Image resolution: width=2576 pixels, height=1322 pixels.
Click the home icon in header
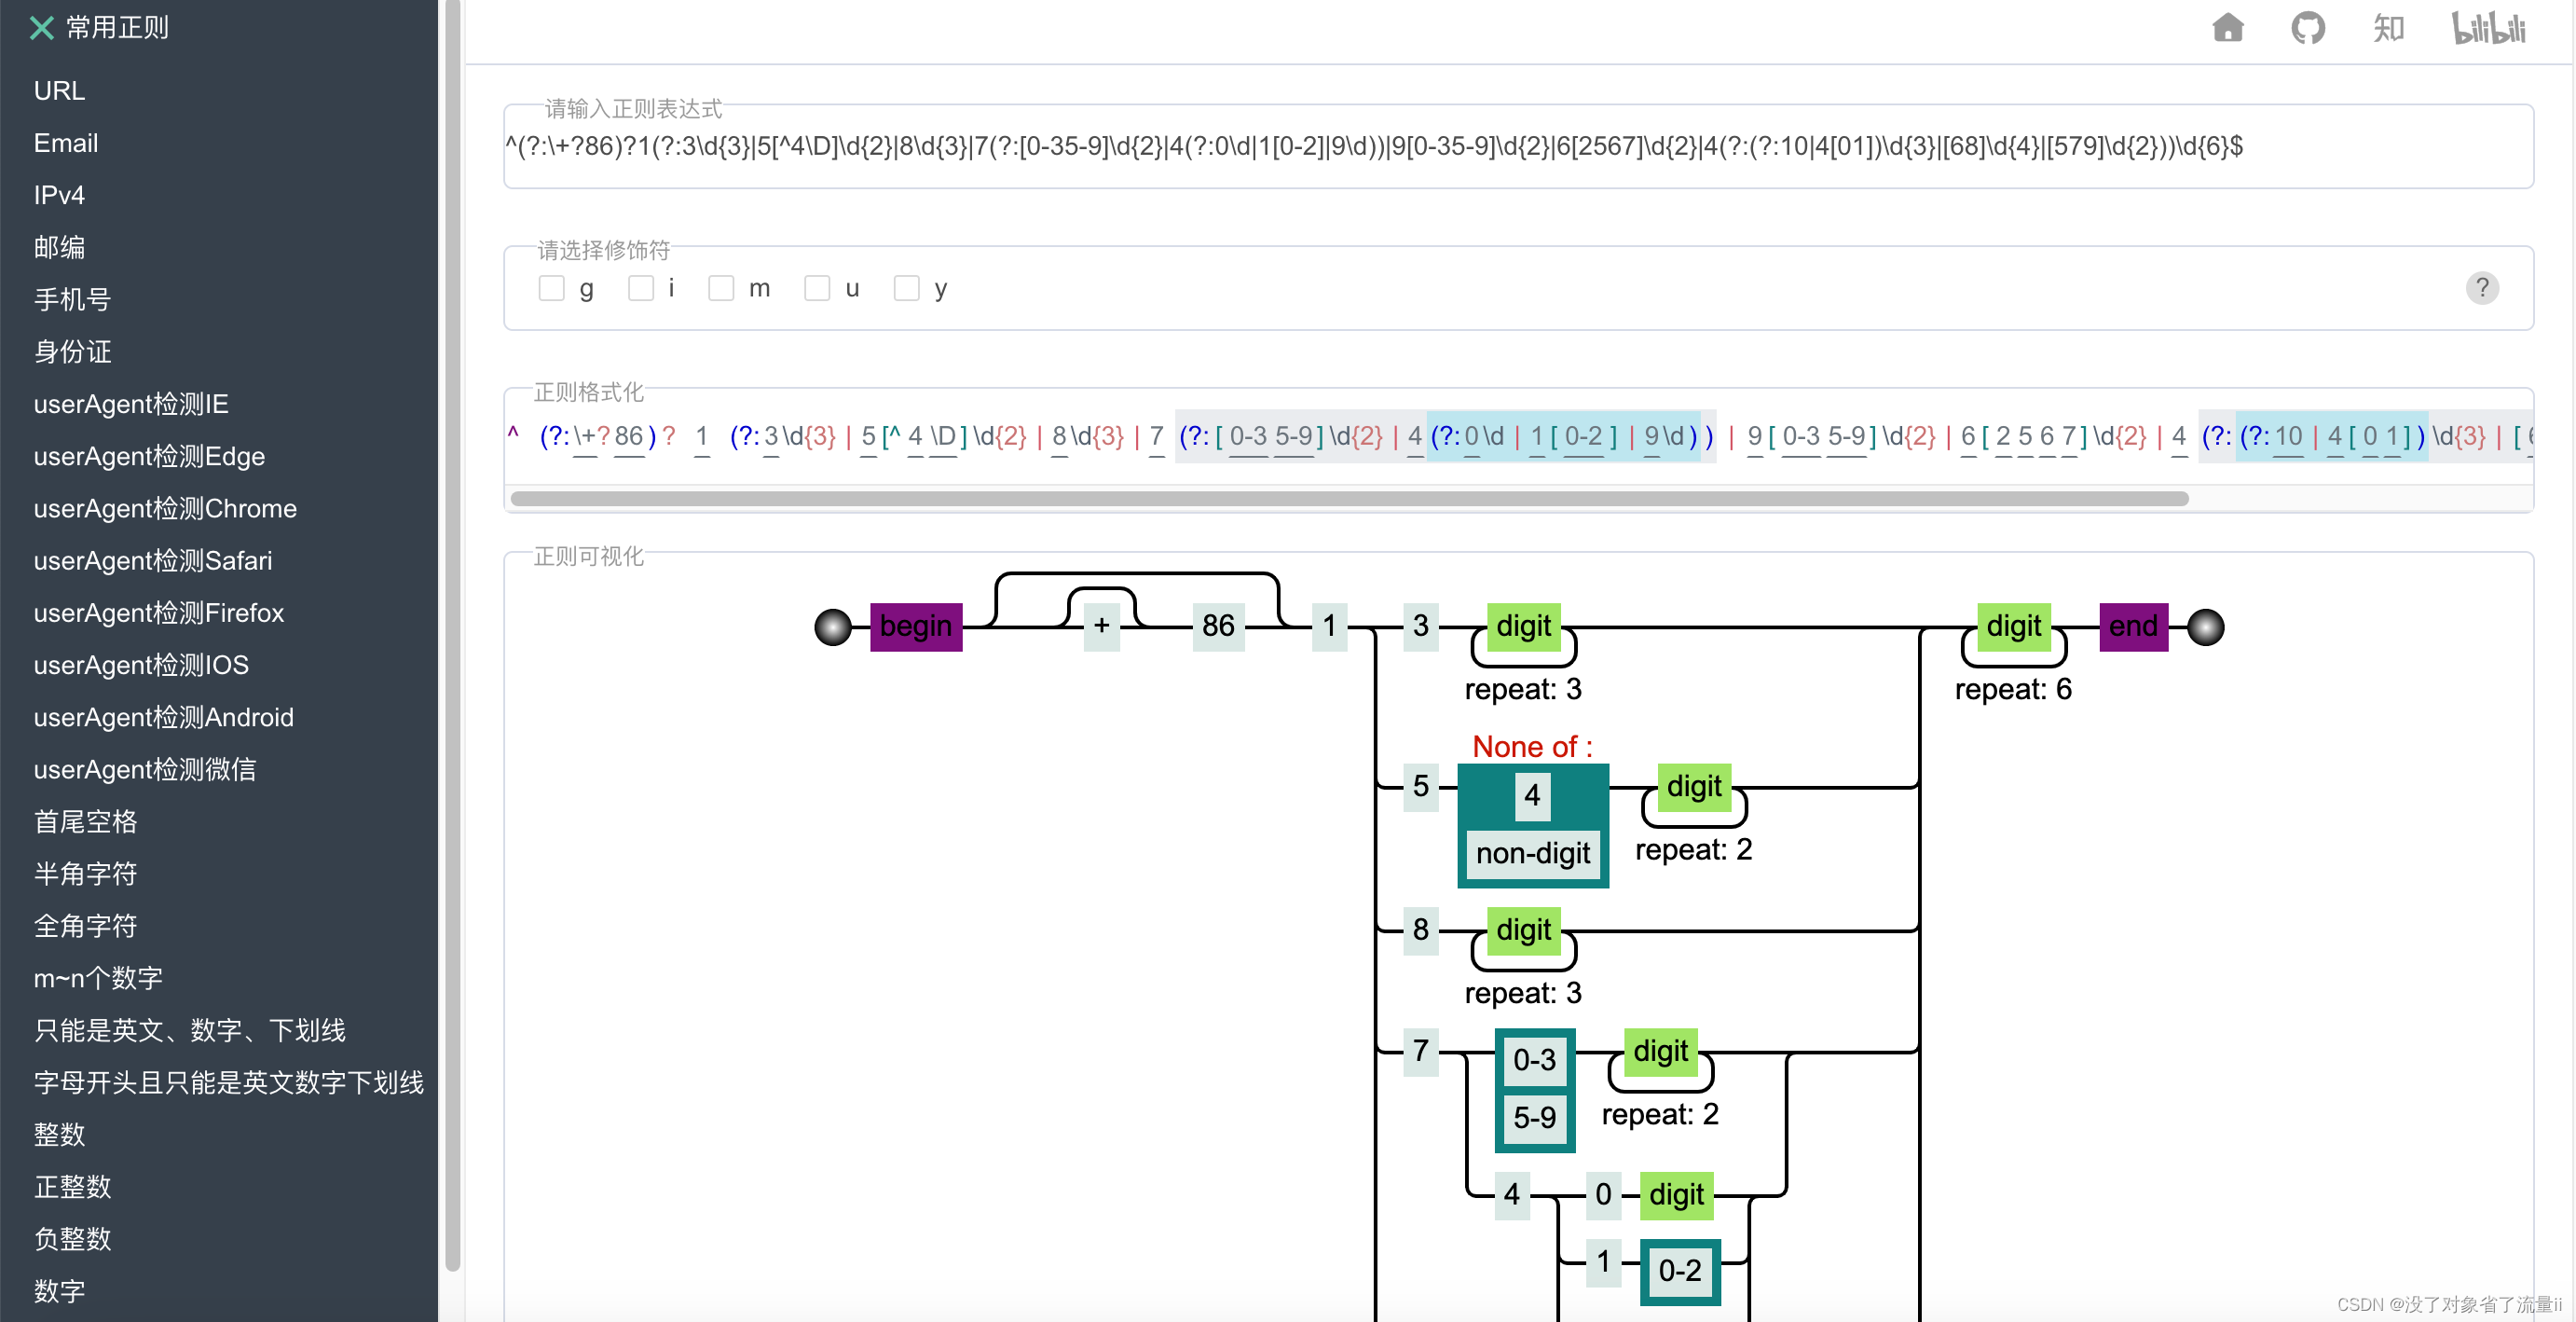[x=2227, y=28]
